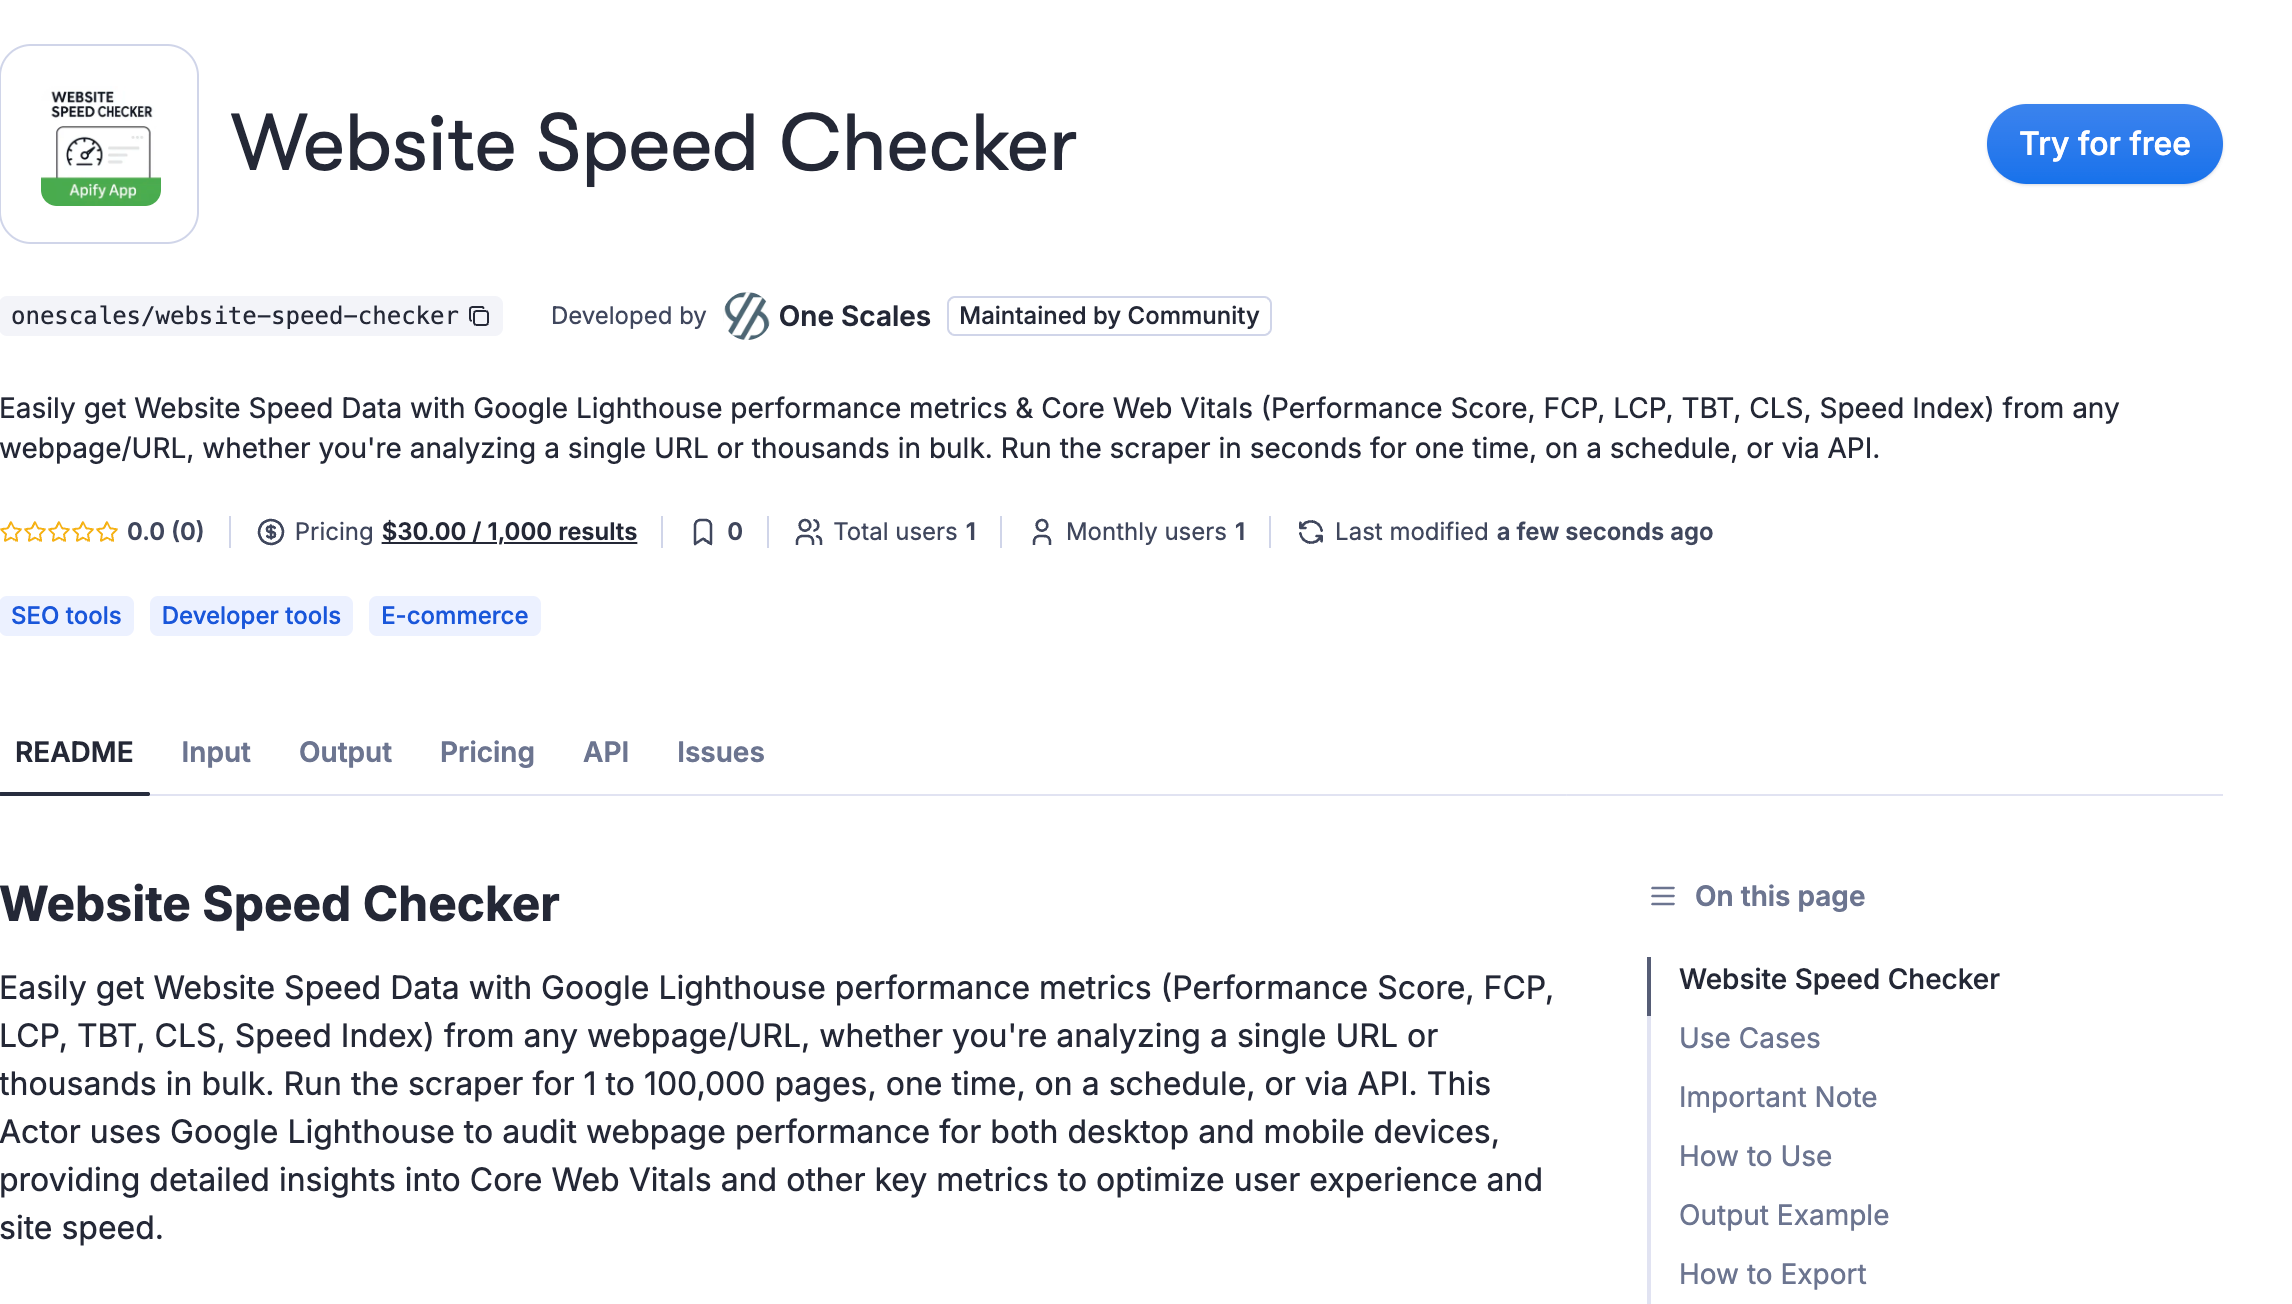
Task: Switch to the Input tab
Action: point(215,752)
